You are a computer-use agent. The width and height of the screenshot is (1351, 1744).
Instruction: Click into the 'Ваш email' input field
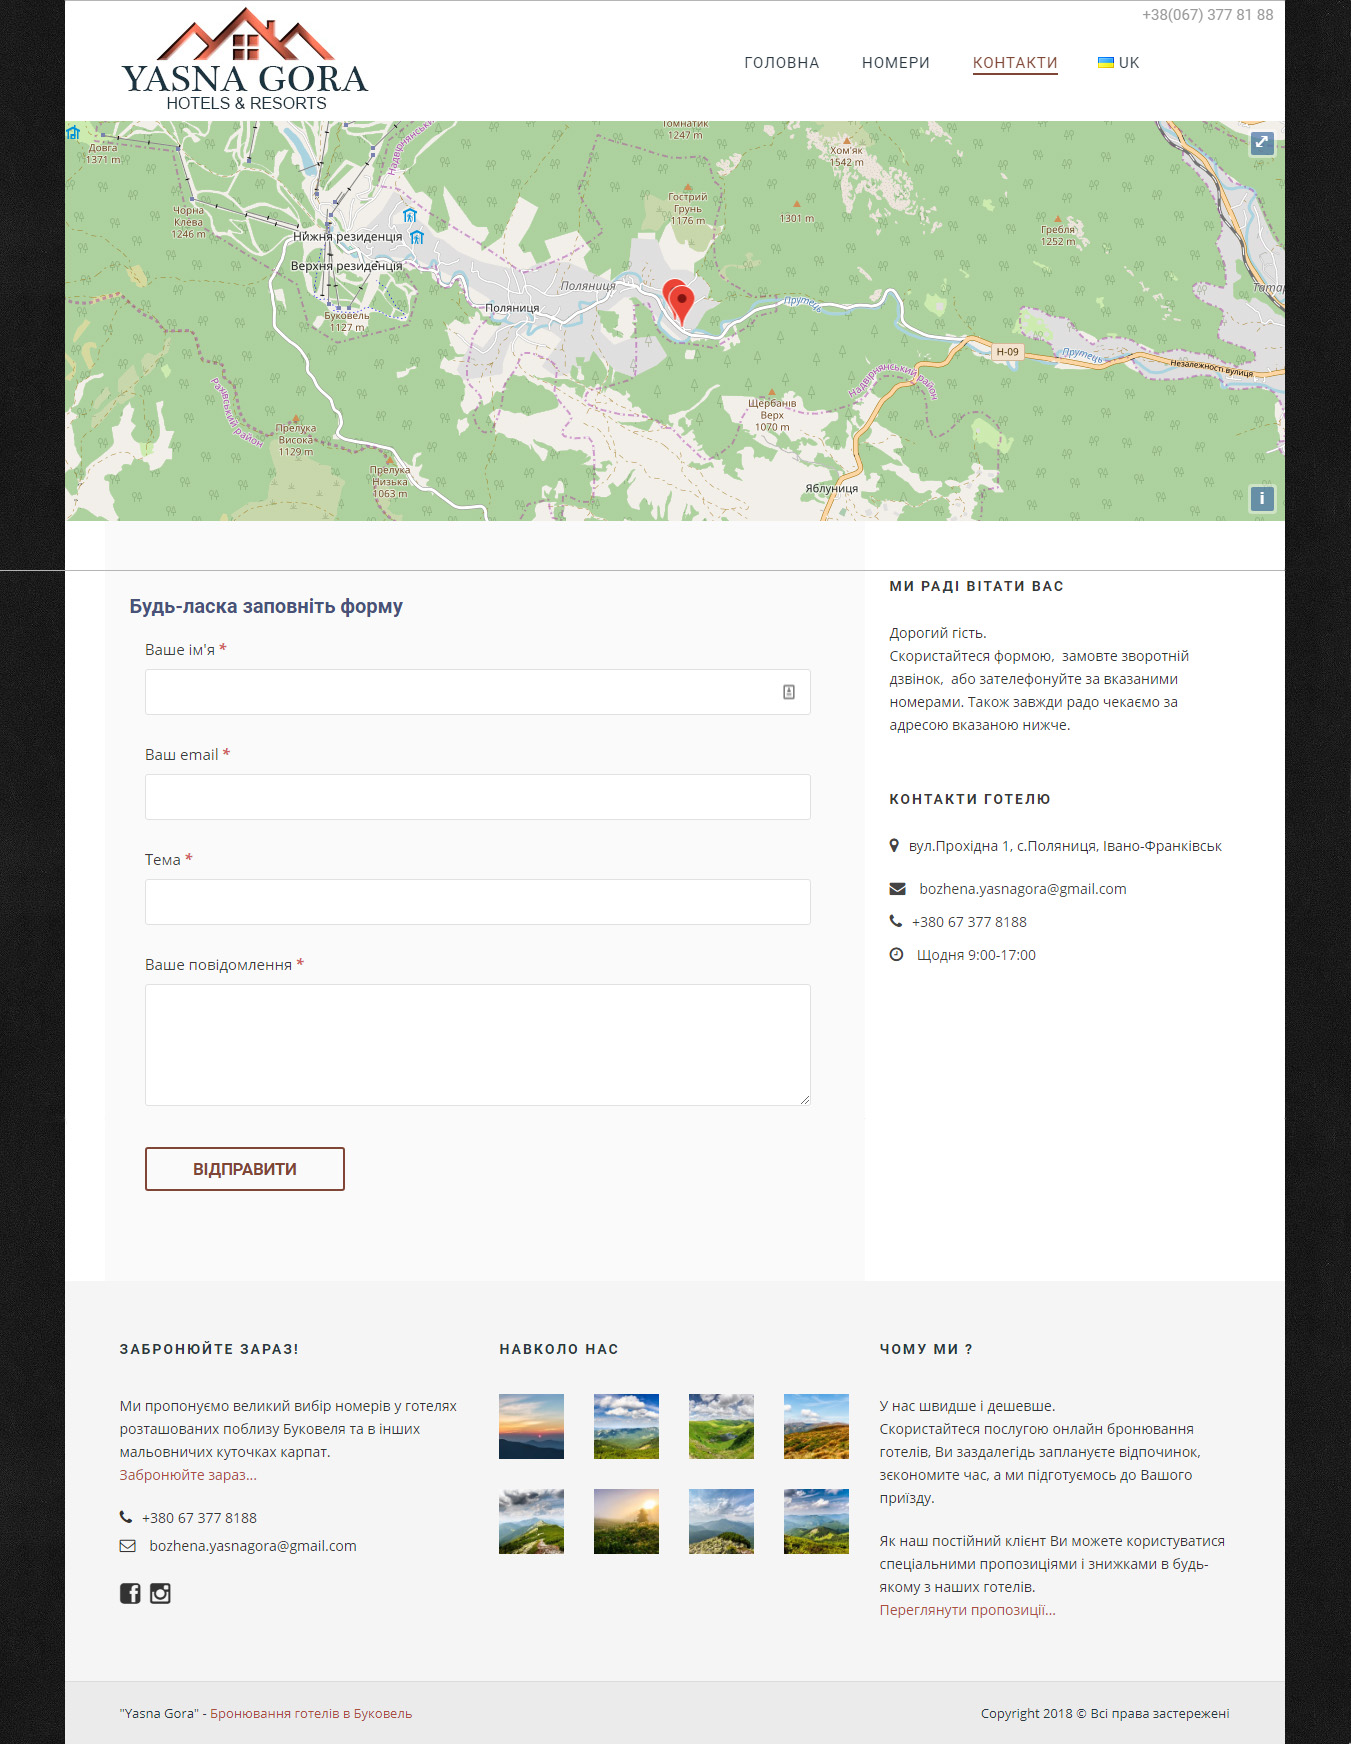pyautogui.click(x=478, y=797)
